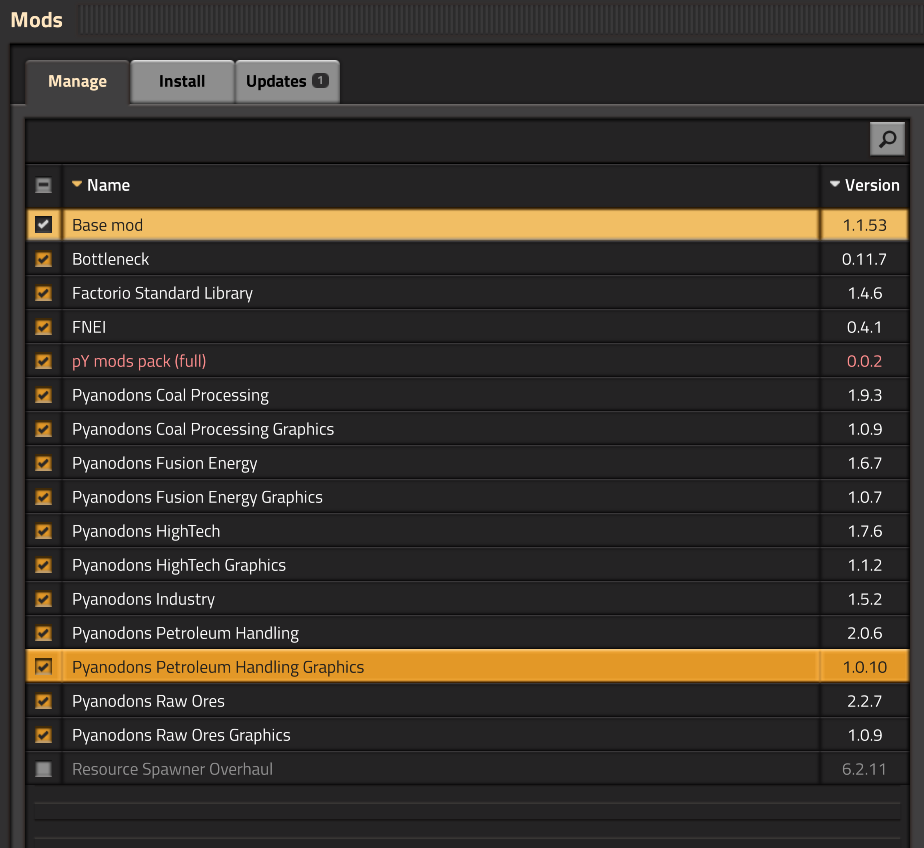924x848 pixels.
Task: Disable Pyanodons Fusion Energy checkbox
Action: [44, 463]
